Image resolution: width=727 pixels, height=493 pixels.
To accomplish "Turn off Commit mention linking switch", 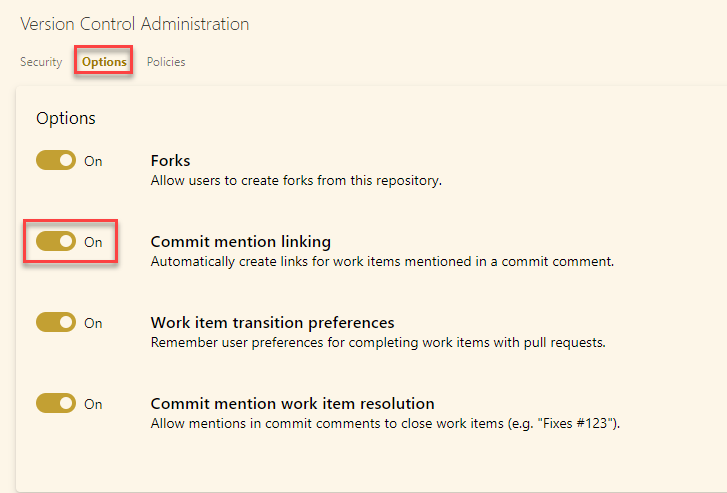I will [x=56, y=241].
